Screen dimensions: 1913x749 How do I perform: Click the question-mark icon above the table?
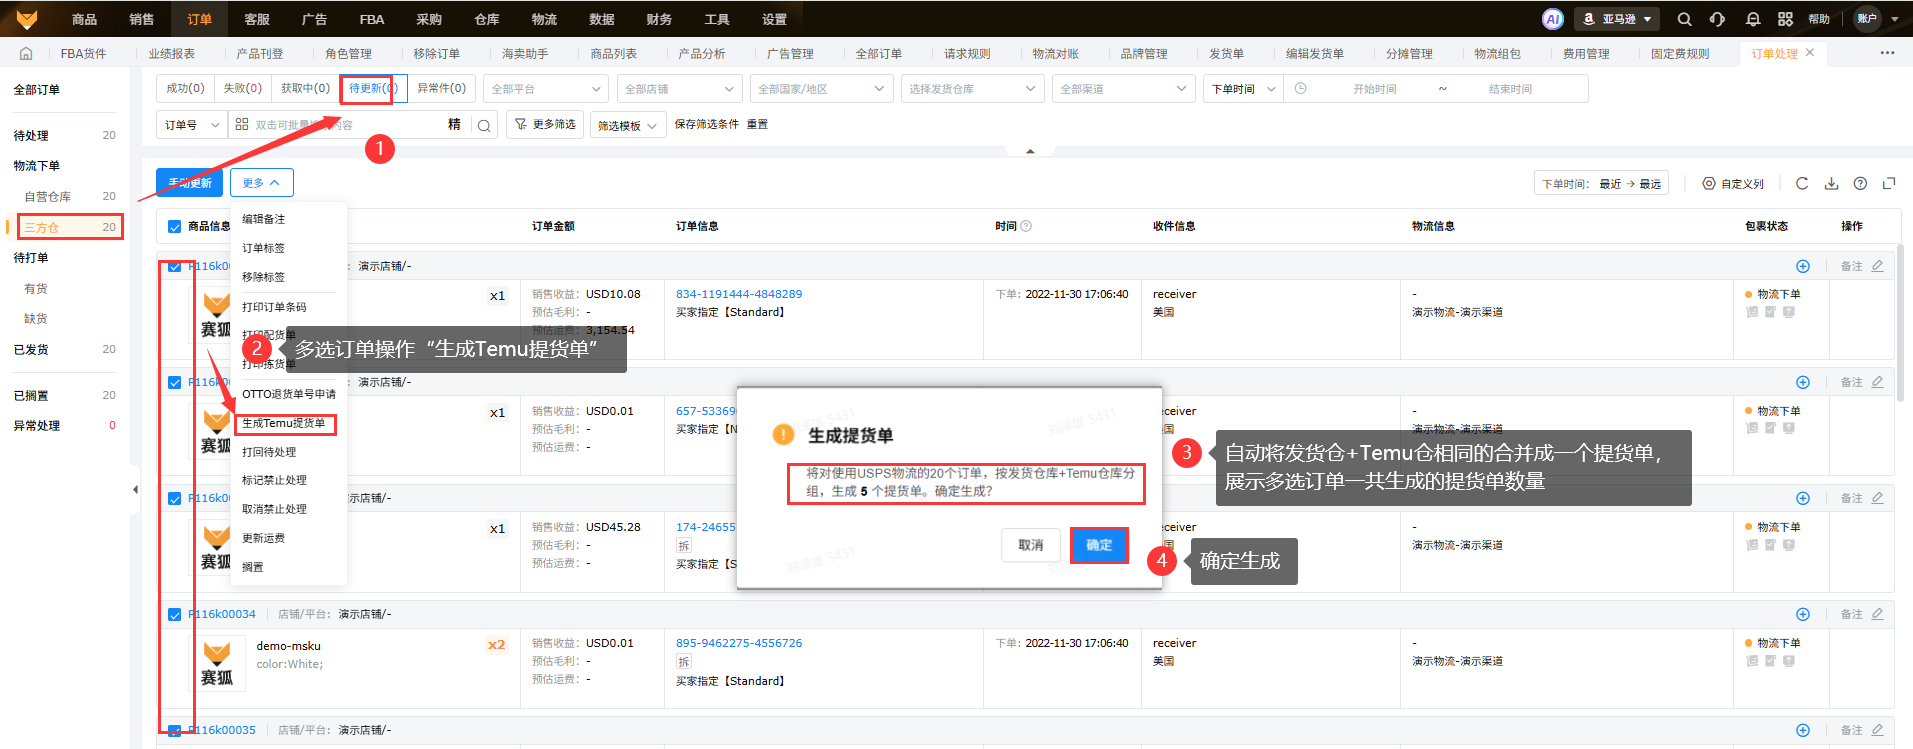(x=1860, y=183)
